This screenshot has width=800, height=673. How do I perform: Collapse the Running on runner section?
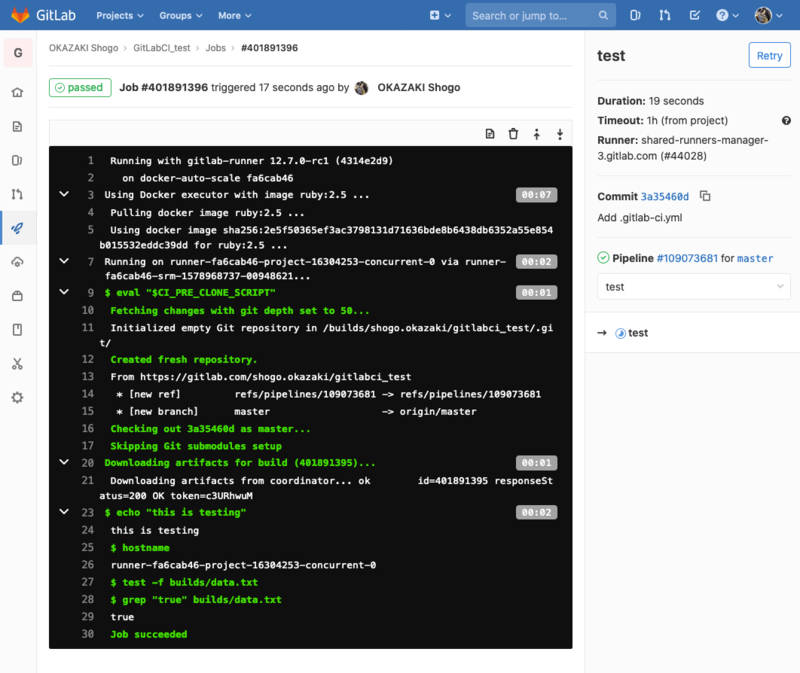(x=64, y=261)
